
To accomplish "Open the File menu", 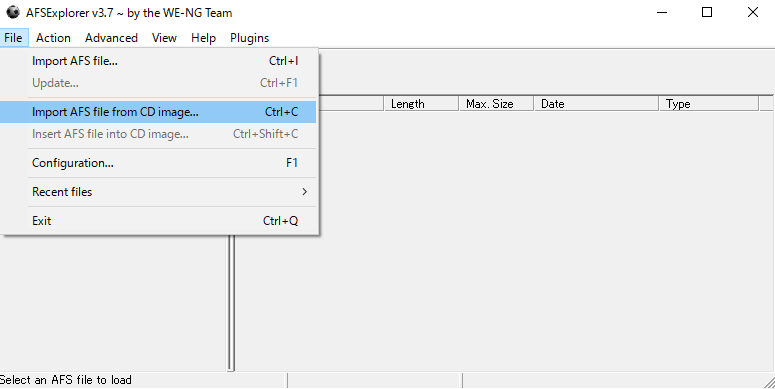I will pyautogui.click(x=13, y=38).
